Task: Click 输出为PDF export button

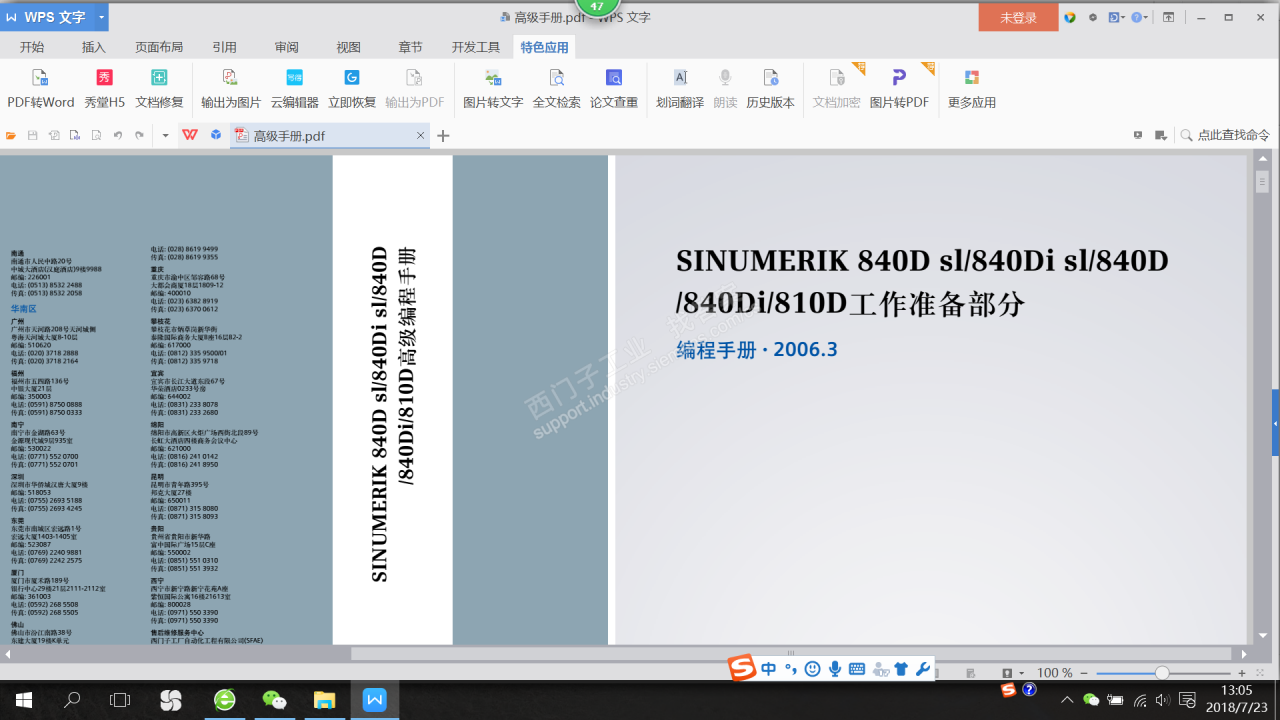Action: click(x=415, y=89)
